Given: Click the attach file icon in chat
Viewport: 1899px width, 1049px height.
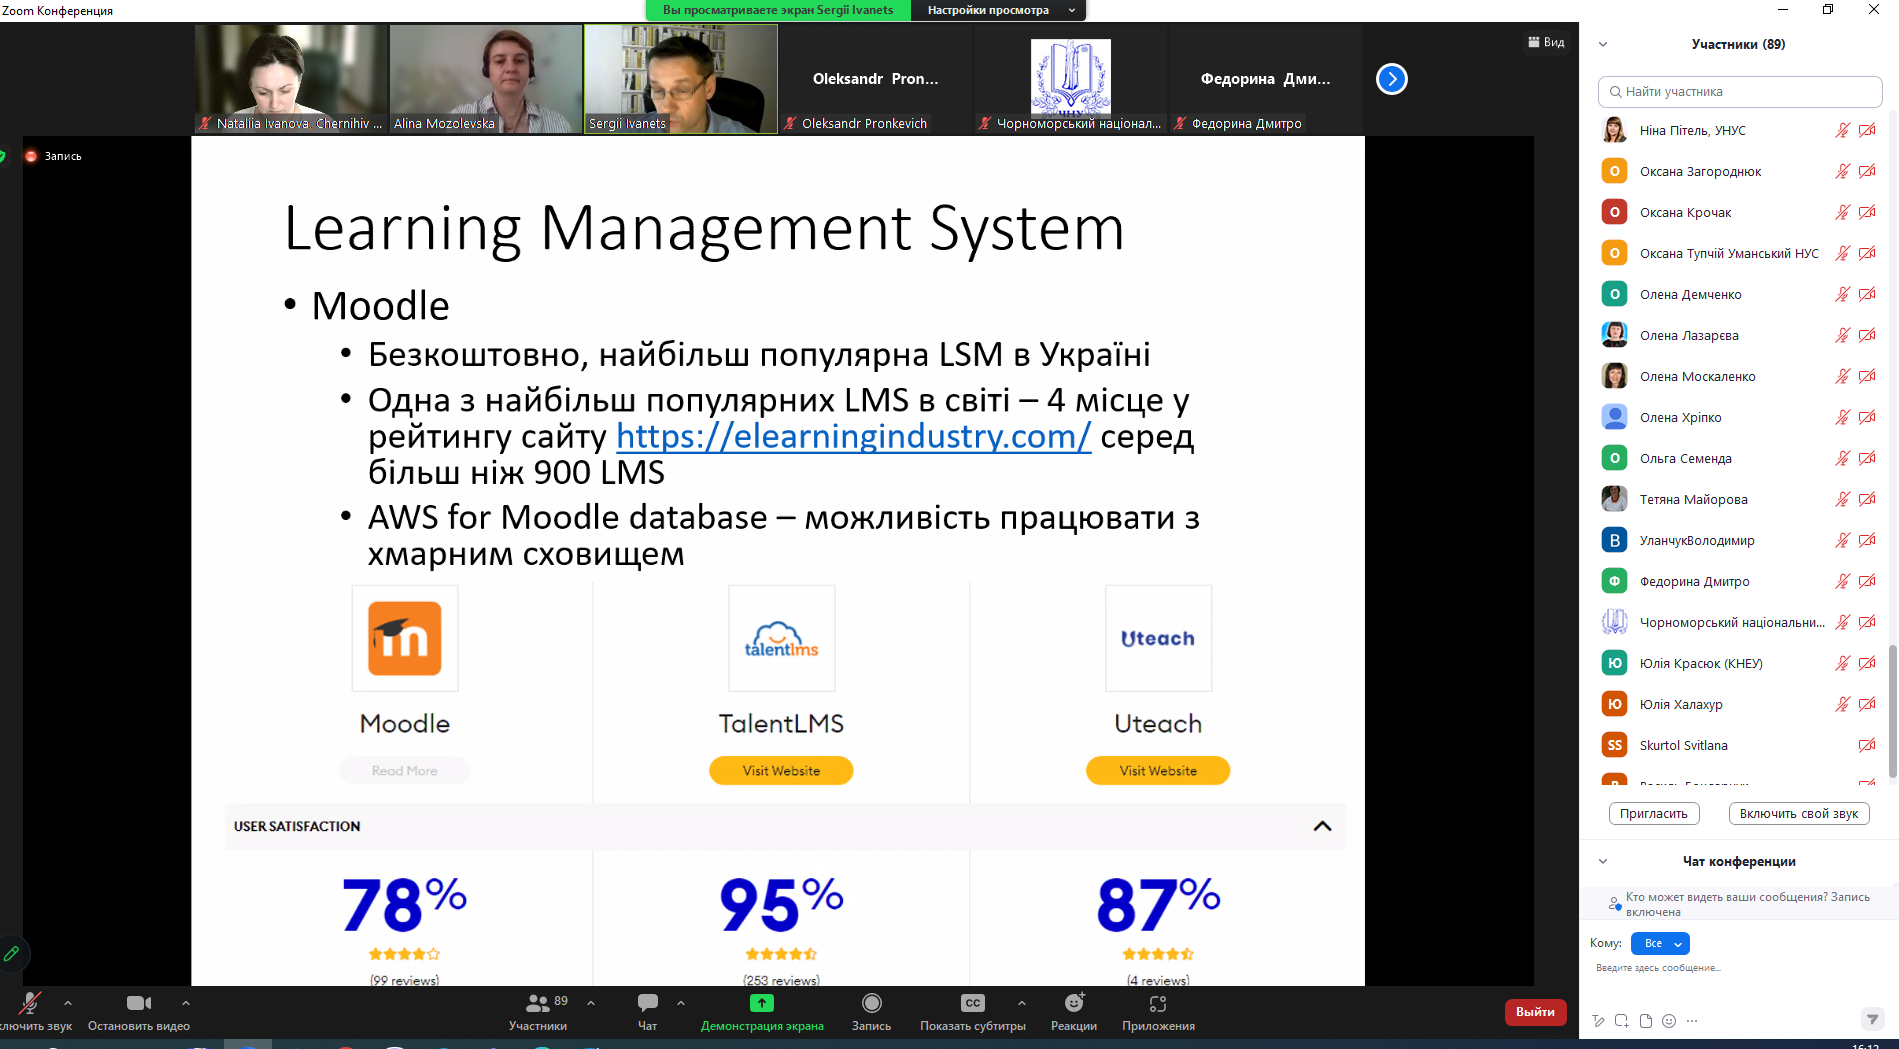Looking at the screenshot, I should [1646, 1021].
